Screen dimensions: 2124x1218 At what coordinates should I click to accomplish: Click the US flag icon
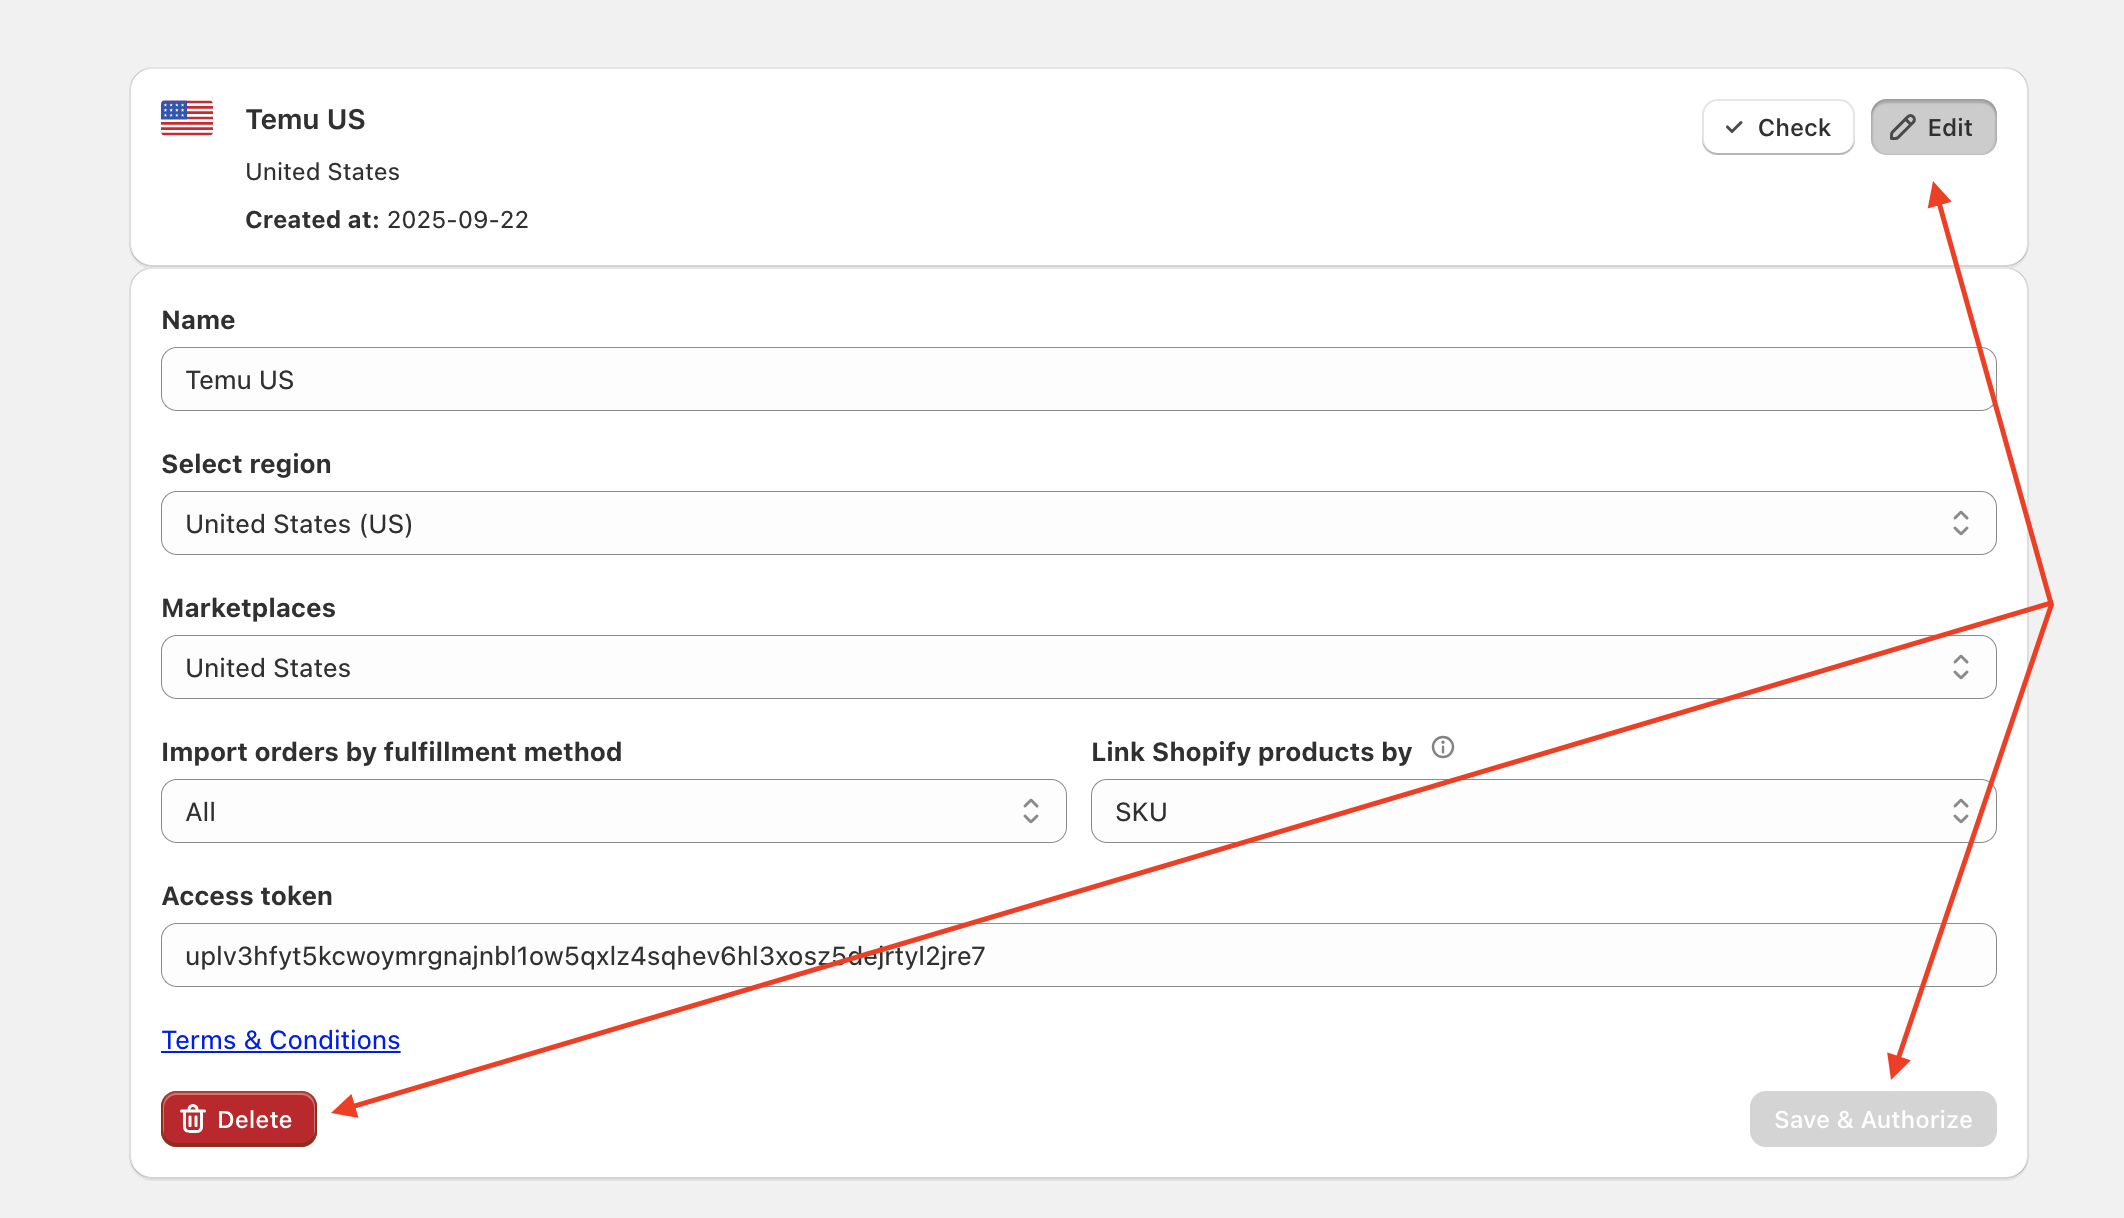point(187,118)
